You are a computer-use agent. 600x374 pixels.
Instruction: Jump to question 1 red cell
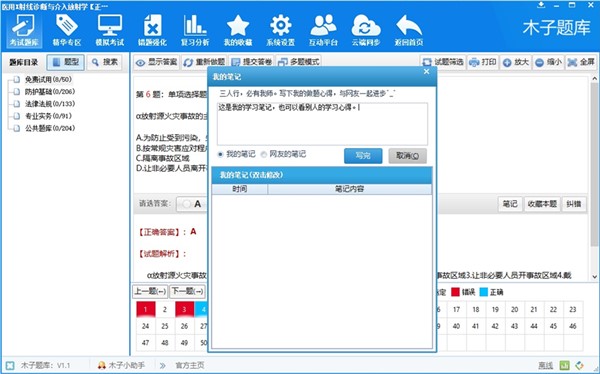[146, 309]
